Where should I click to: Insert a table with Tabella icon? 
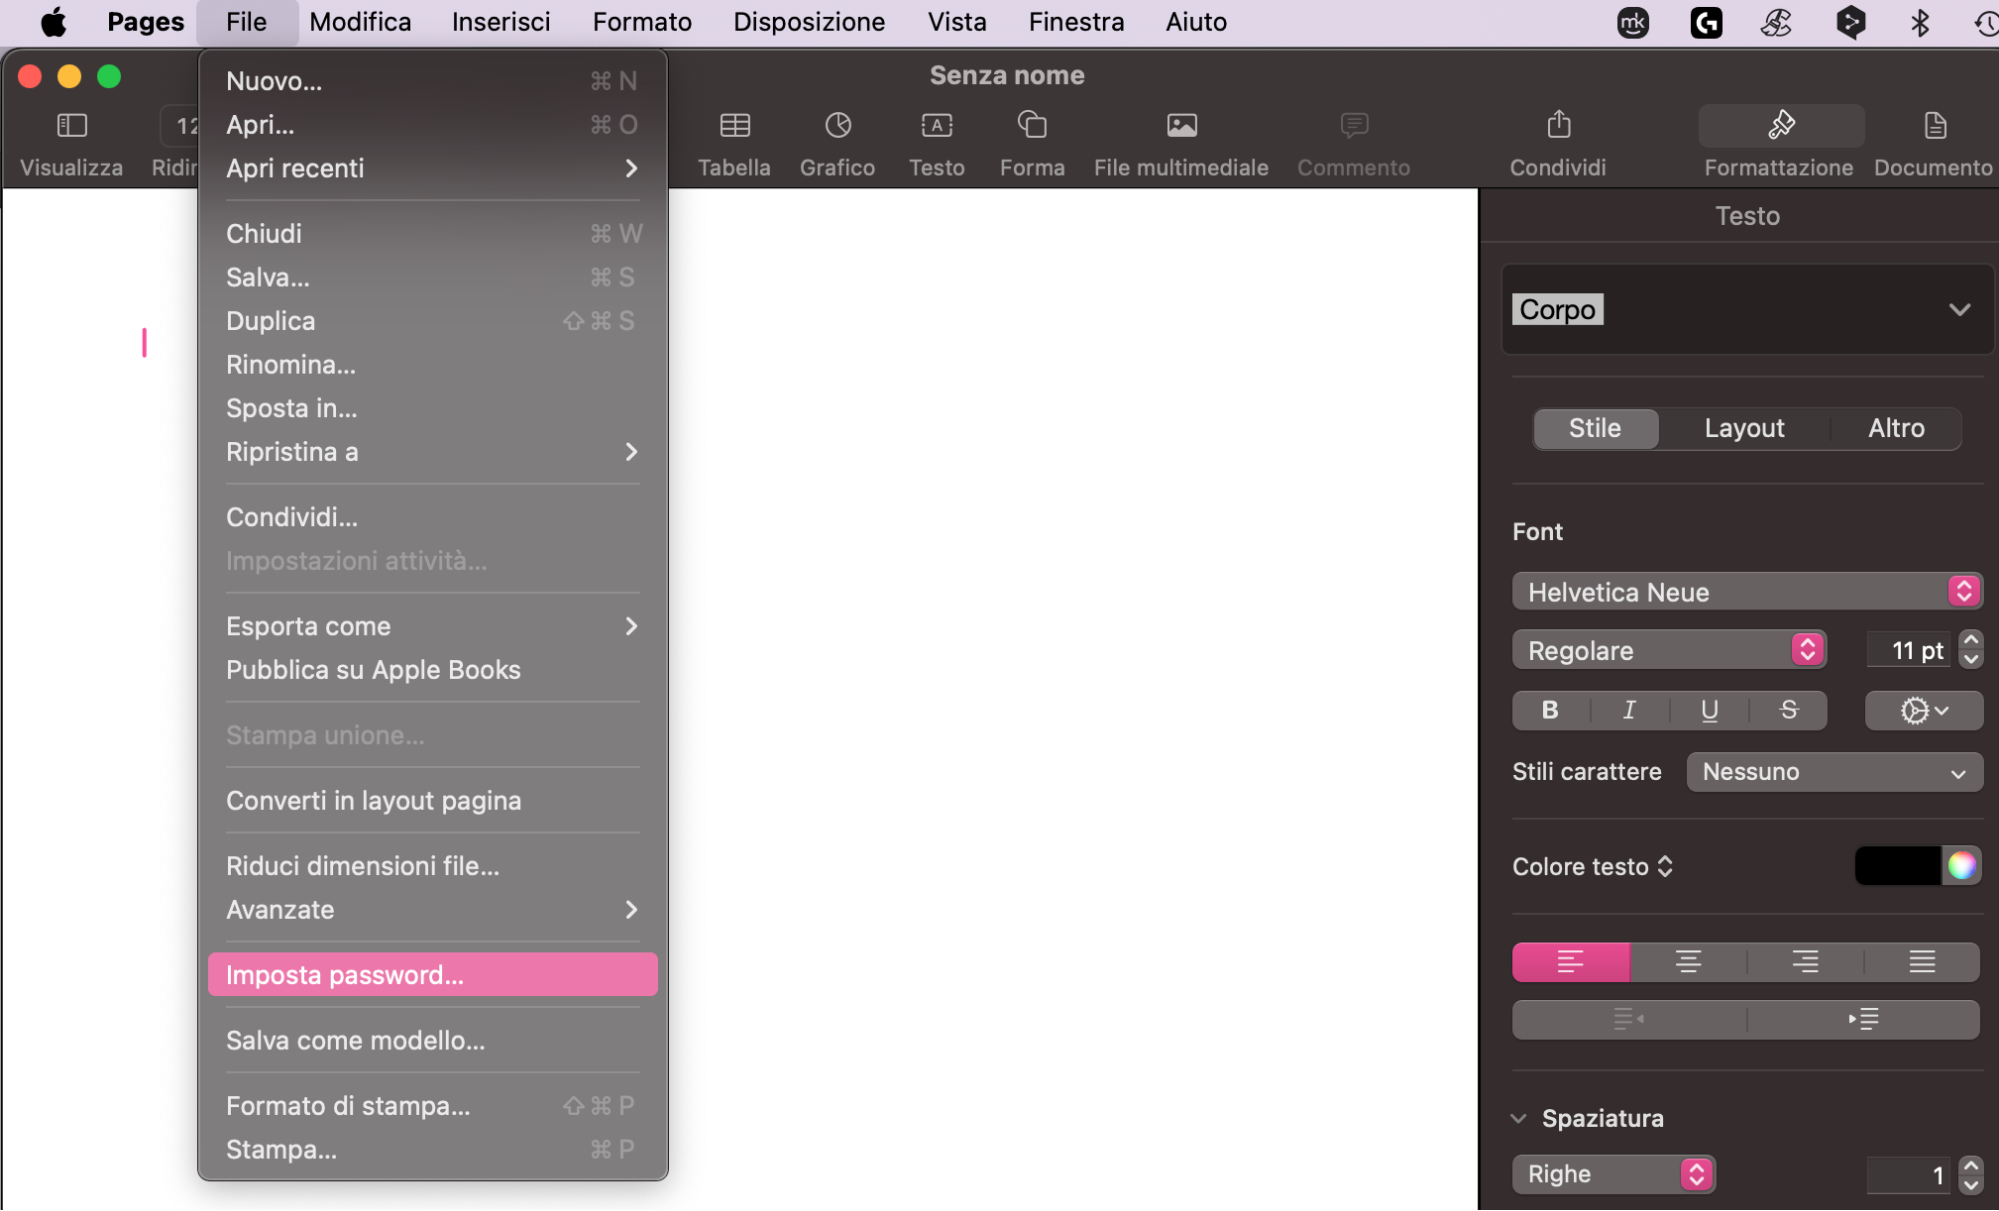[x=734, y=125]
